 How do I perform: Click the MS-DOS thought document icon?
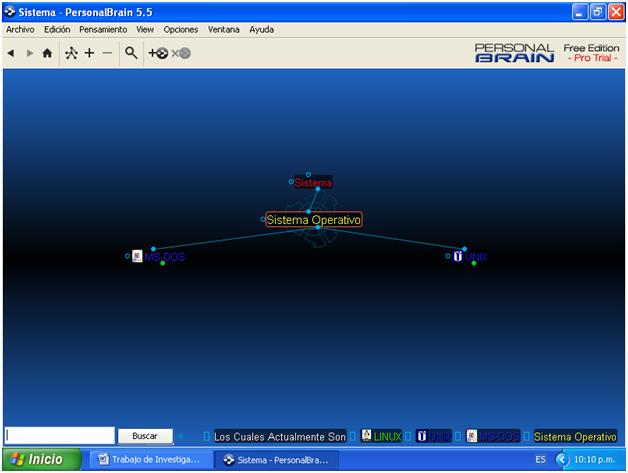(137, 256)
